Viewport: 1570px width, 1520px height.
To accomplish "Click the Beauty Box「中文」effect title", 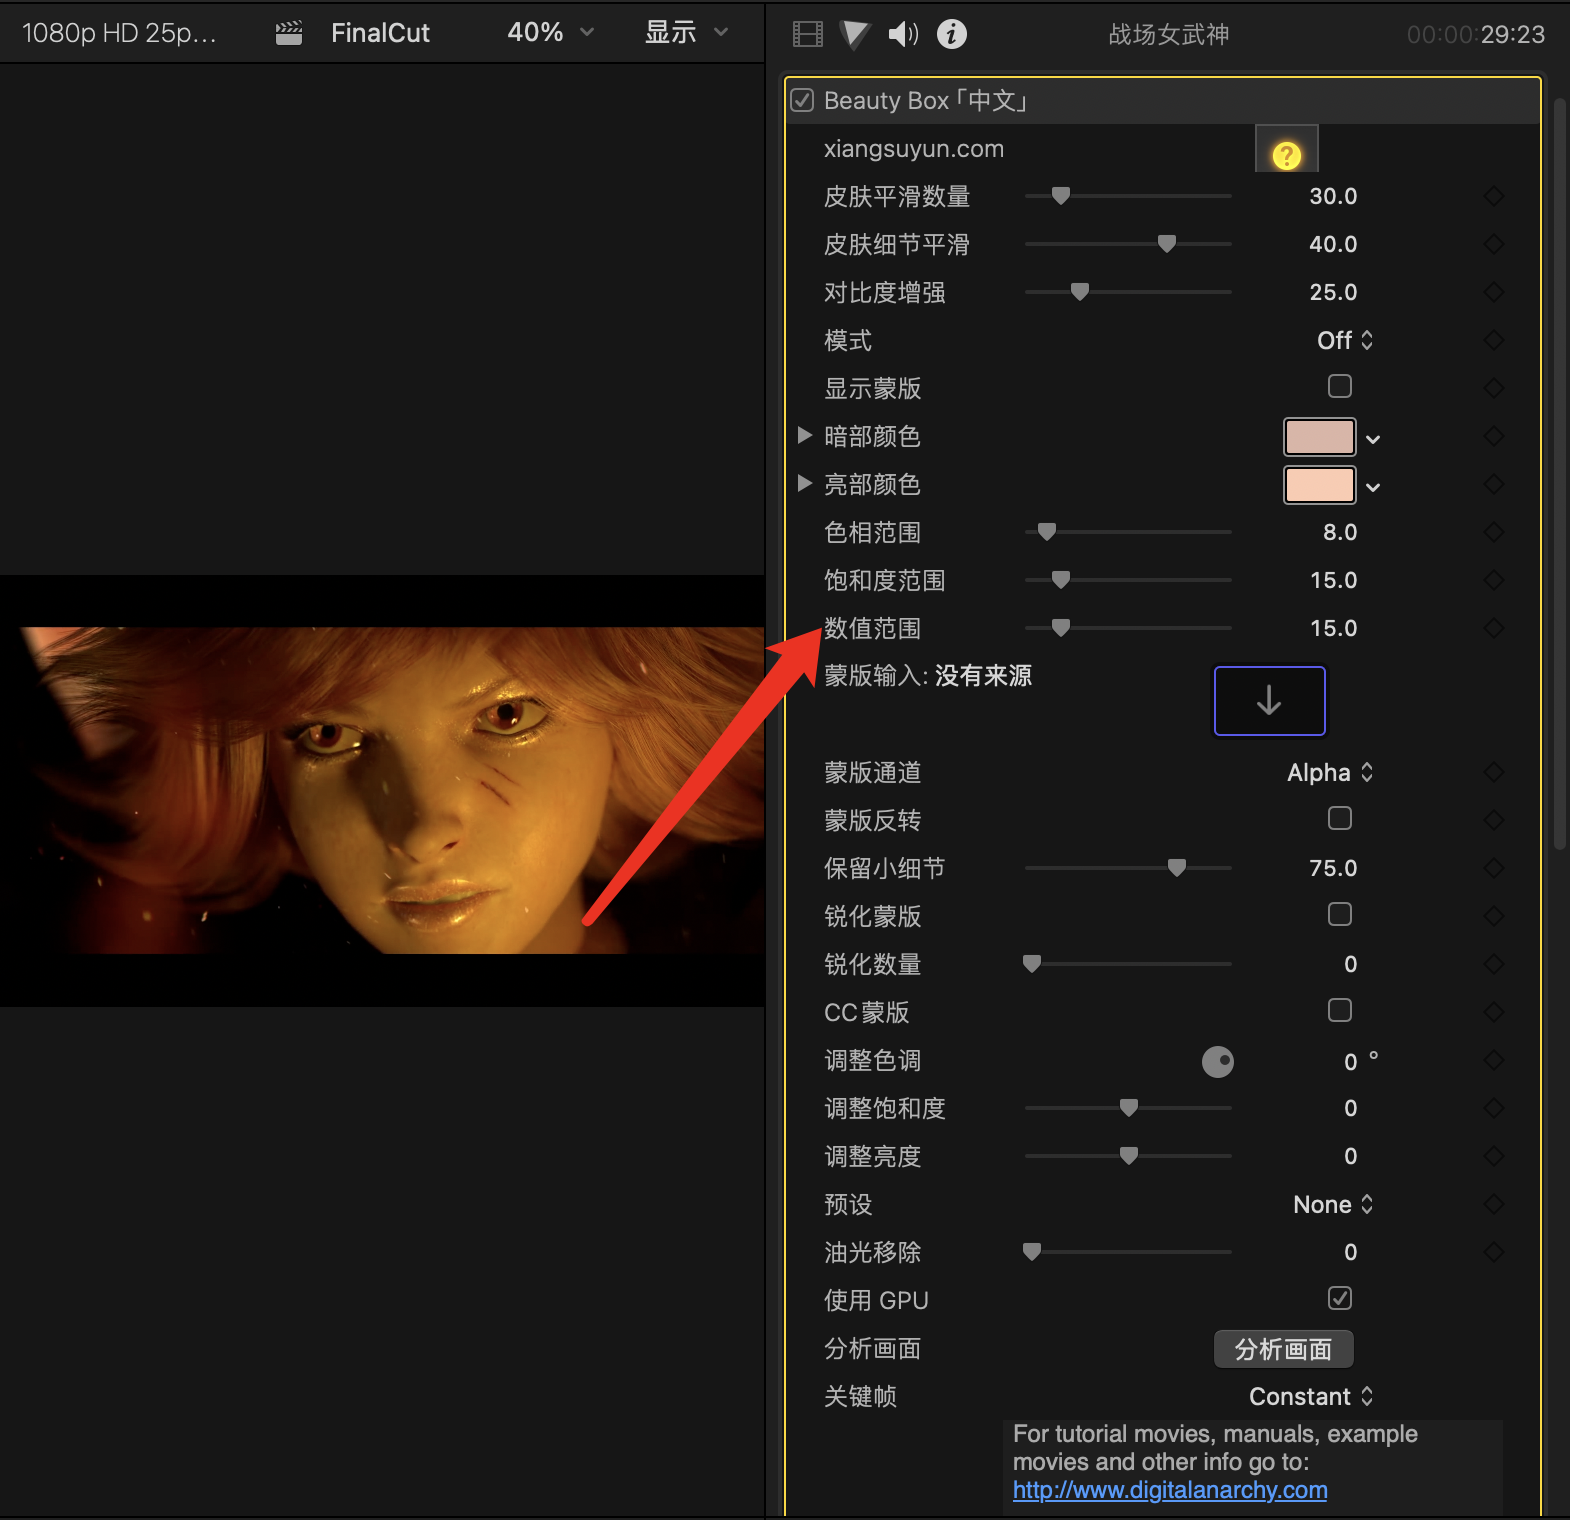I will 927,101.
